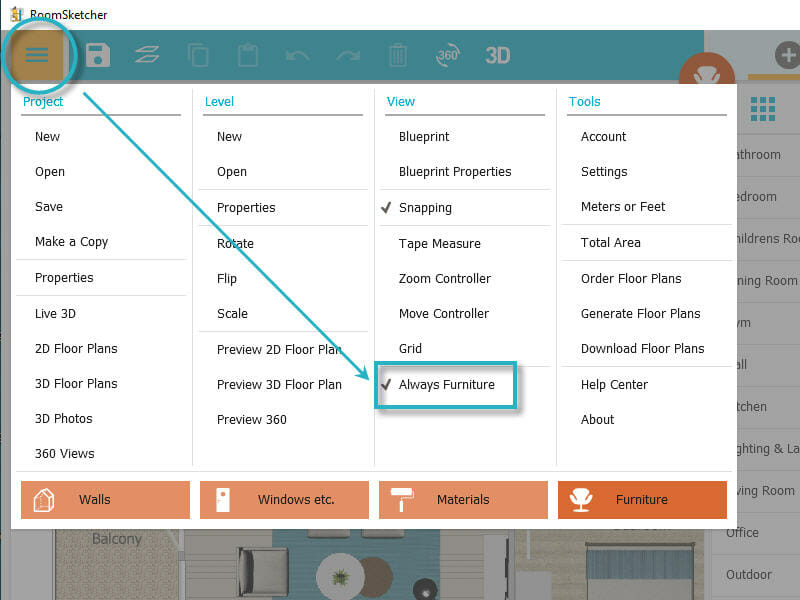Toggle the Grid in the View menu

pyautogui.click(x=410, y=348)
